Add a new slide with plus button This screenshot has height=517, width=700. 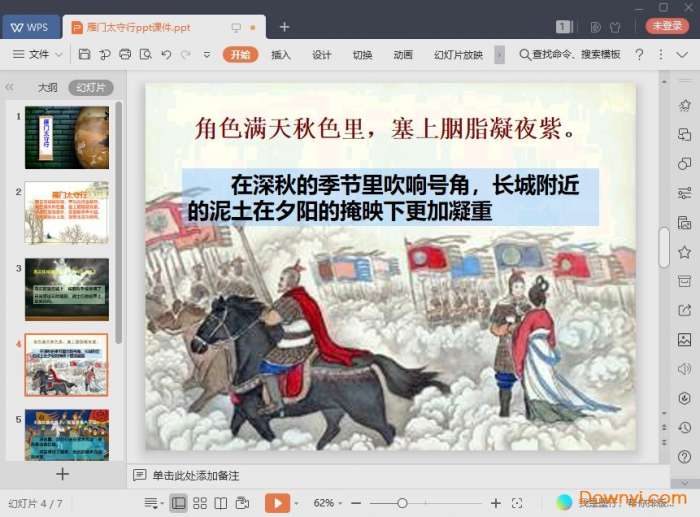tap(62, 474)
